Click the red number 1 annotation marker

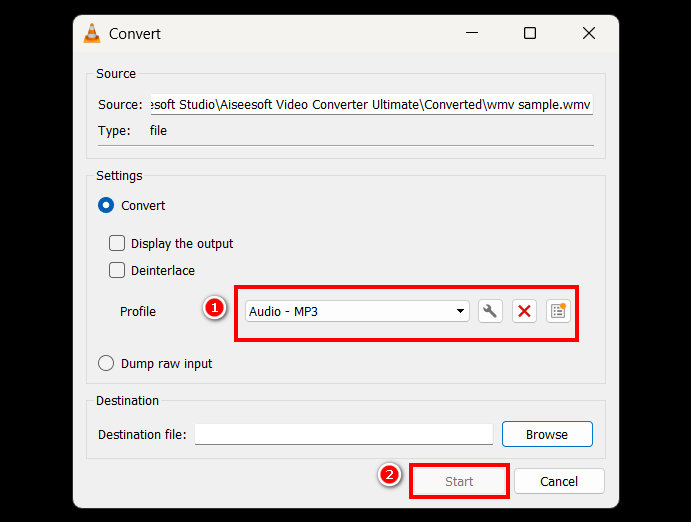[213, 308]
